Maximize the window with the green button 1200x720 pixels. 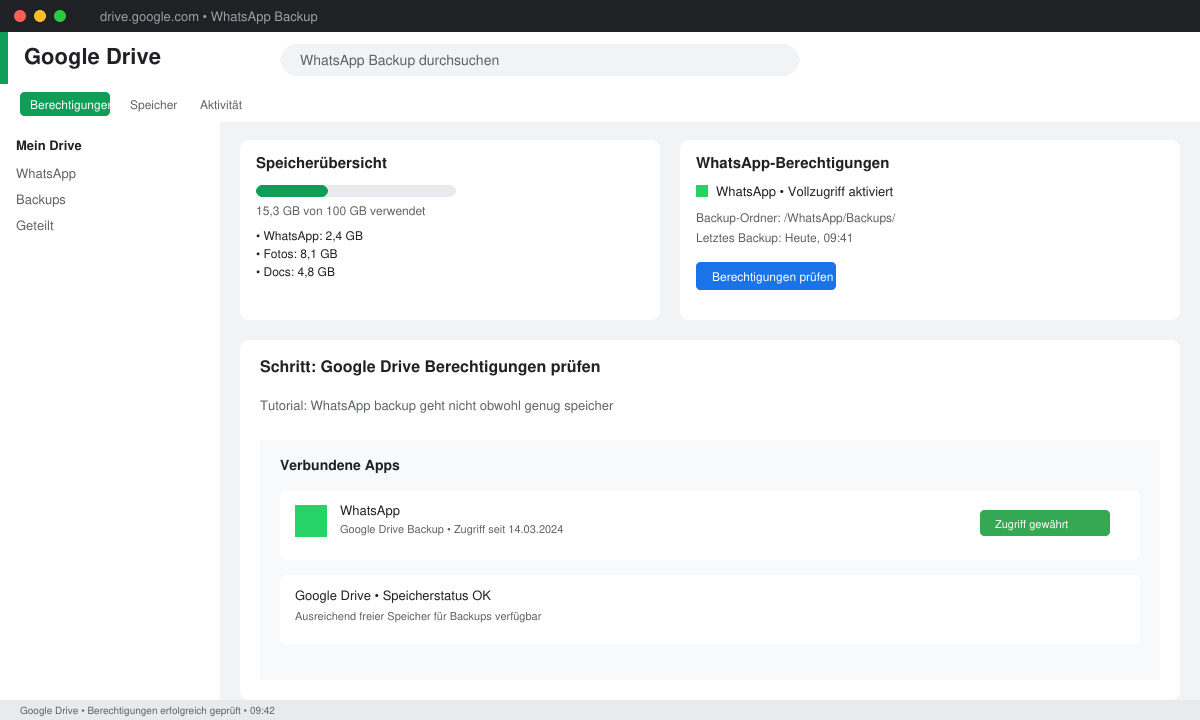(x=60, y=16)
